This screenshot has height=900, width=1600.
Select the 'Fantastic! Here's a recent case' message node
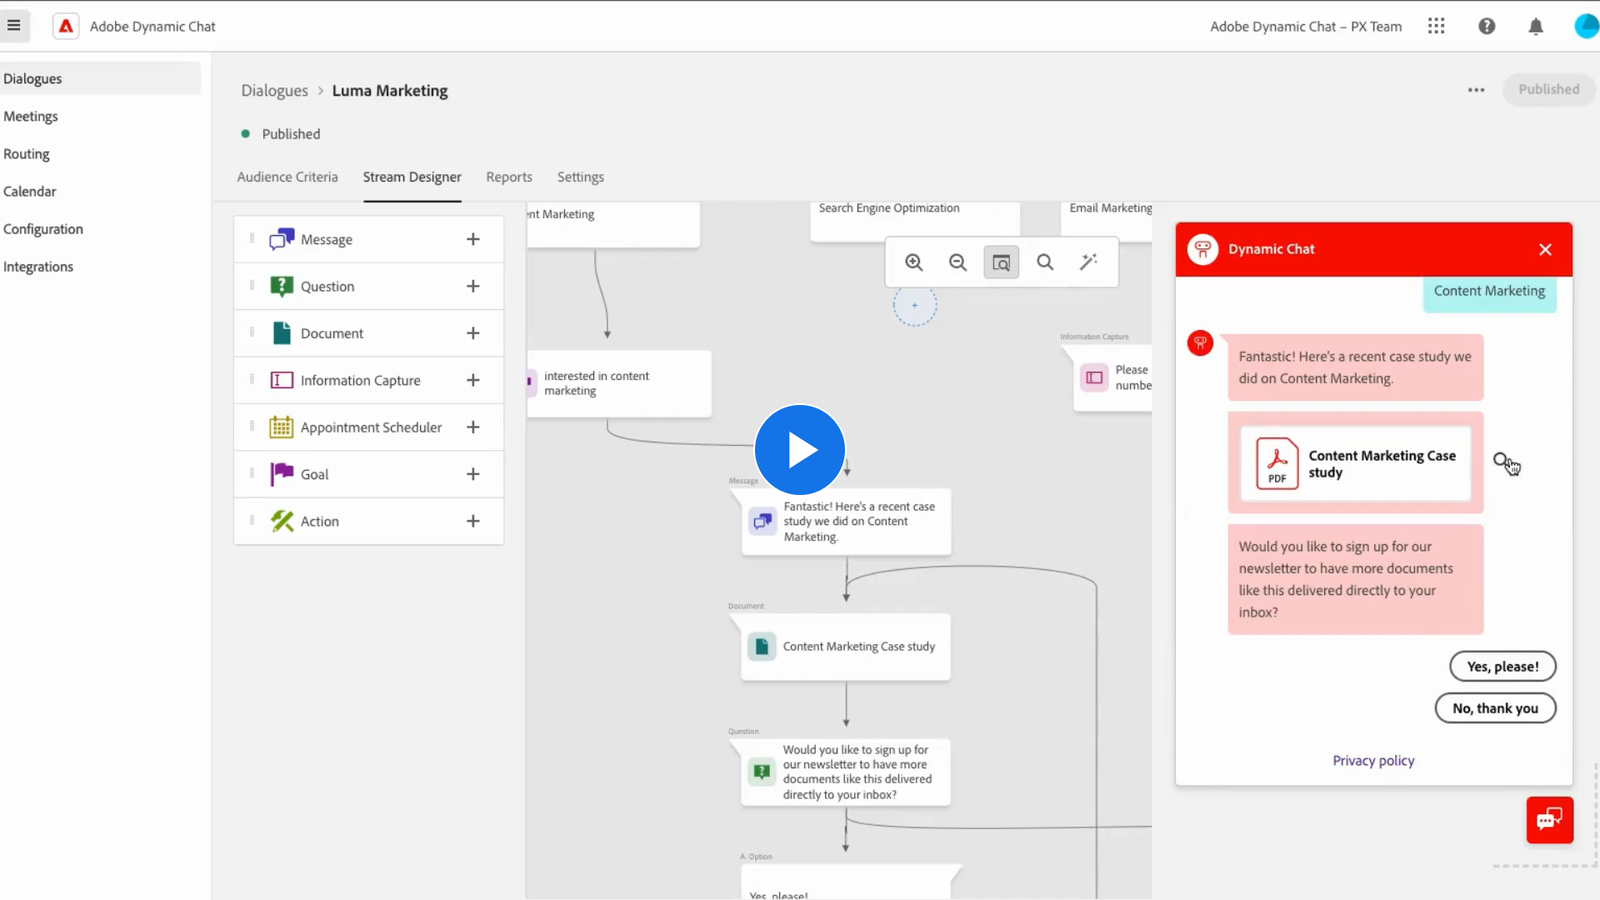[x=846, y=522]
